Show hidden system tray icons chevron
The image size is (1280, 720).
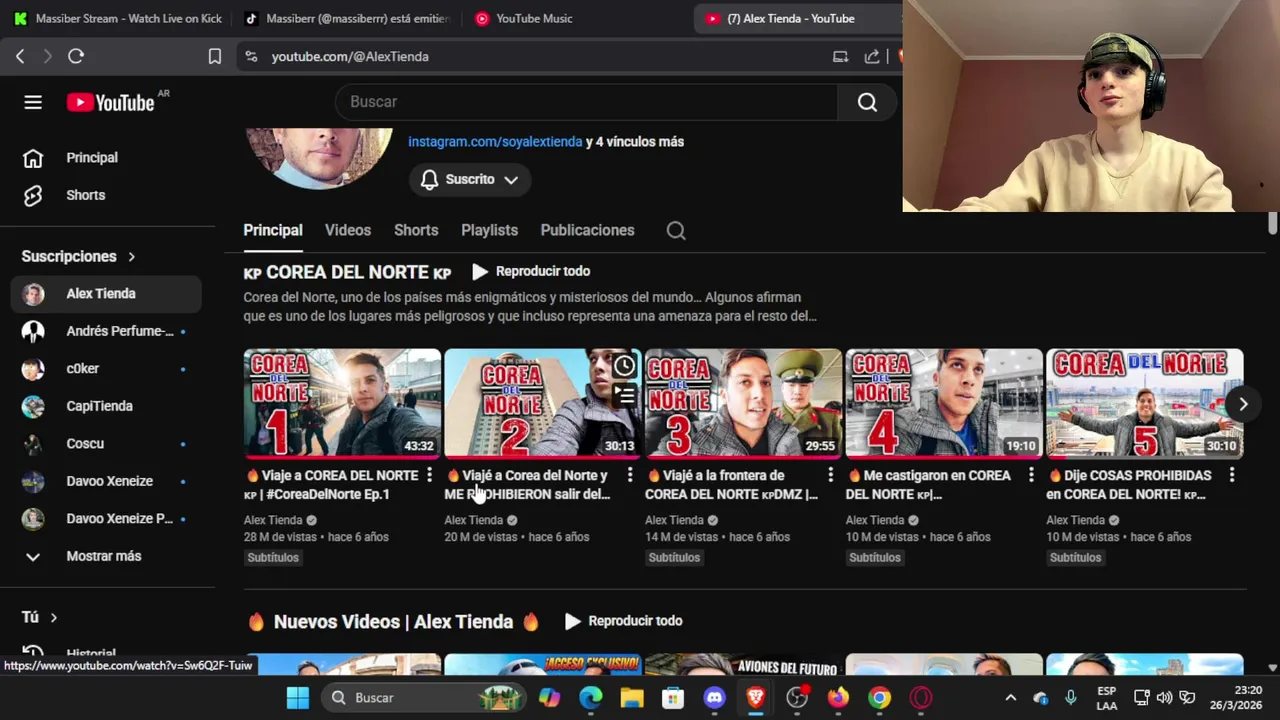[1010, 698]
